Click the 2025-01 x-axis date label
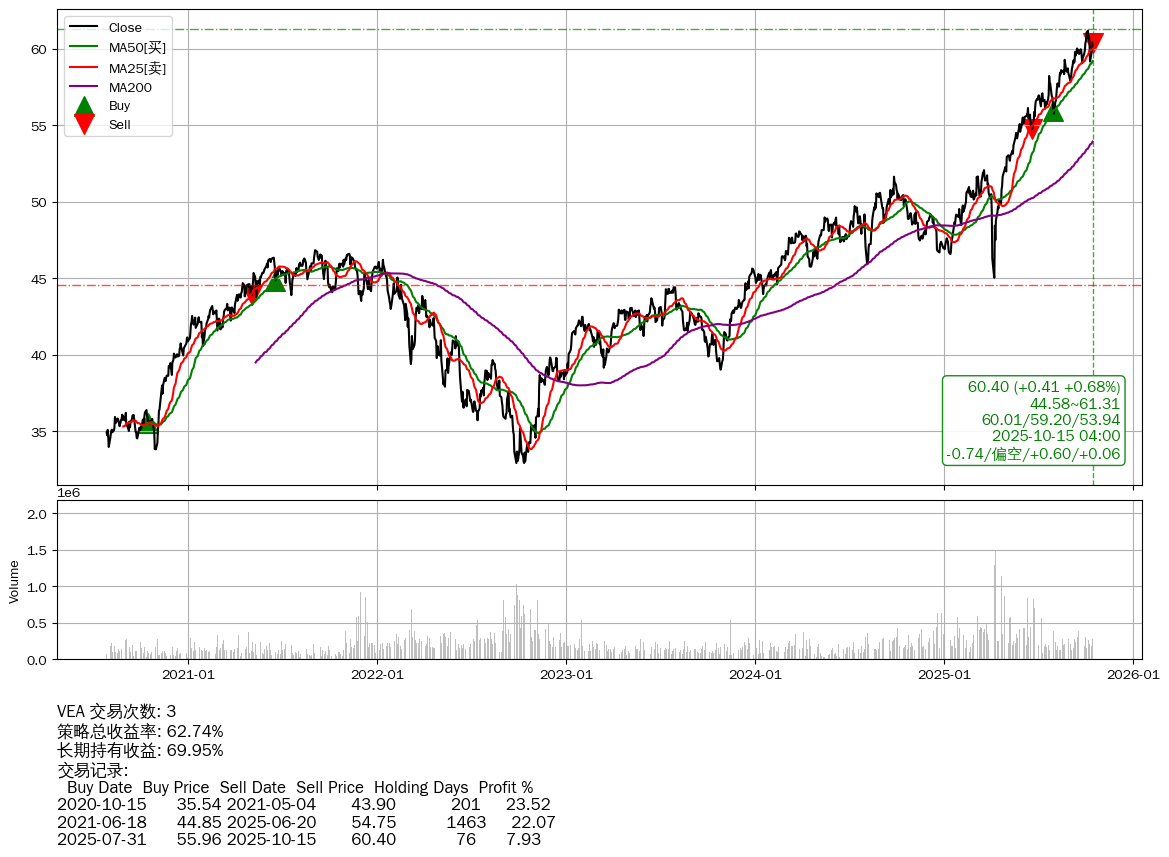Image resolution: width=1169 pixels, height=857 pixels. (x=944, y=675)
